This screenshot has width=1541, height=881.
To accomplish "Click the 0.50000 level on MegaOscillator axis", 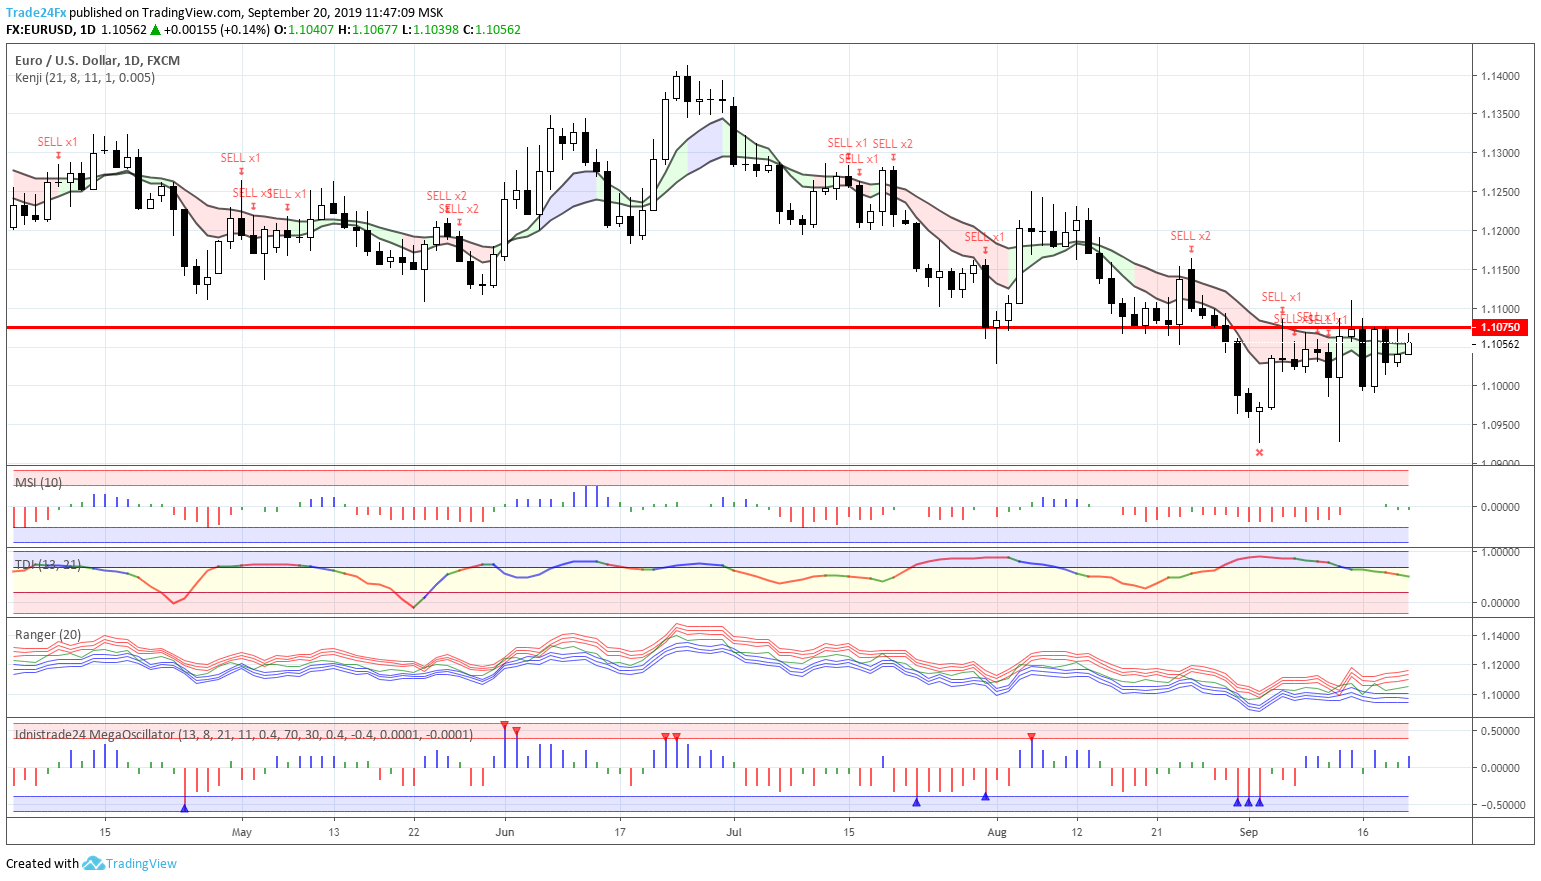I will pyautogui.click(x=1502, y=731).
